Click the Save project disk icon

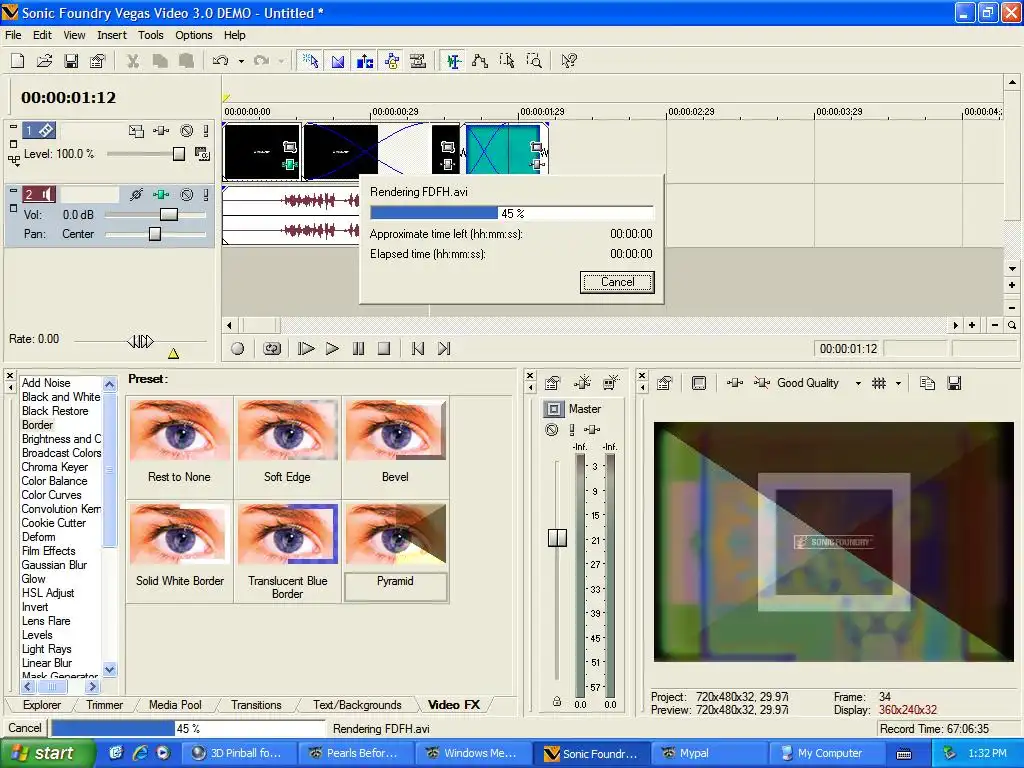71,61
